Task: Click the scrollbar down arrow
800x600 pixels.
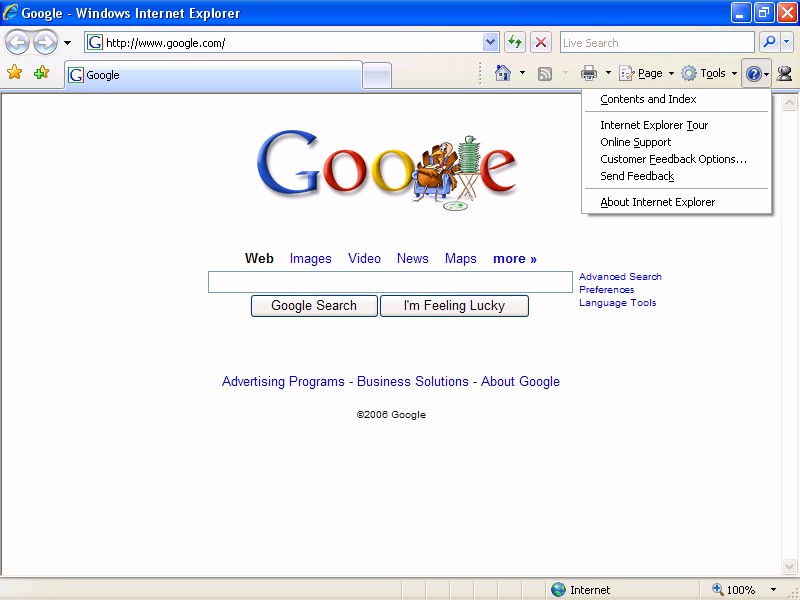Action: click(789, 566)
